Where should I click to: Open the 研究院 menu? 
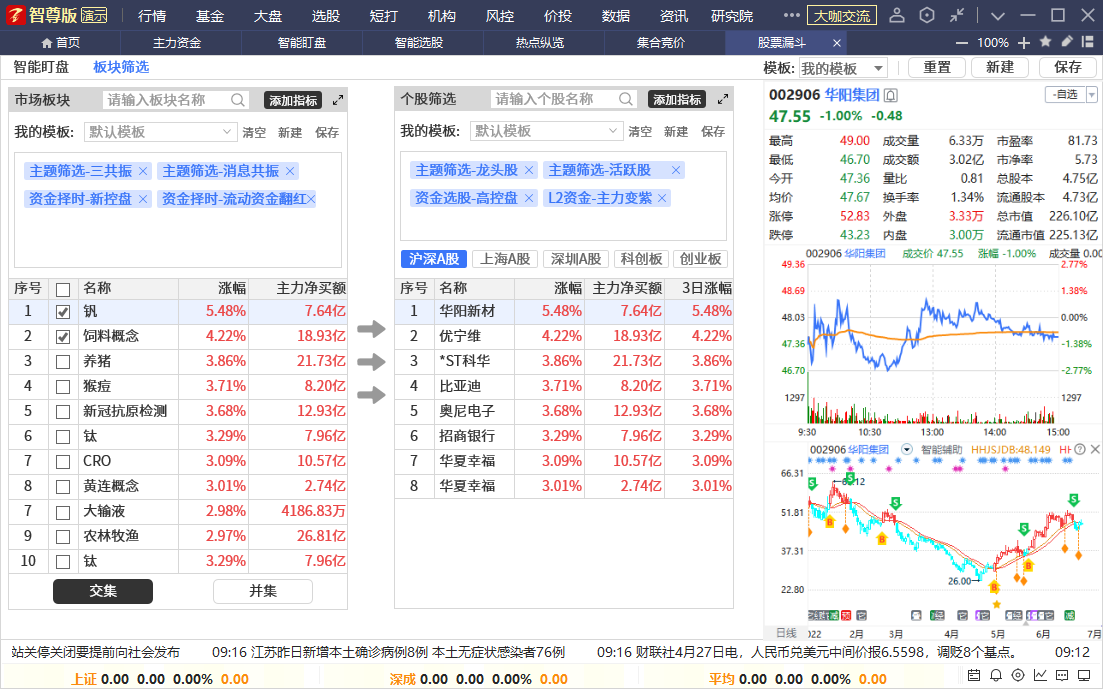[x=732, y=15]
